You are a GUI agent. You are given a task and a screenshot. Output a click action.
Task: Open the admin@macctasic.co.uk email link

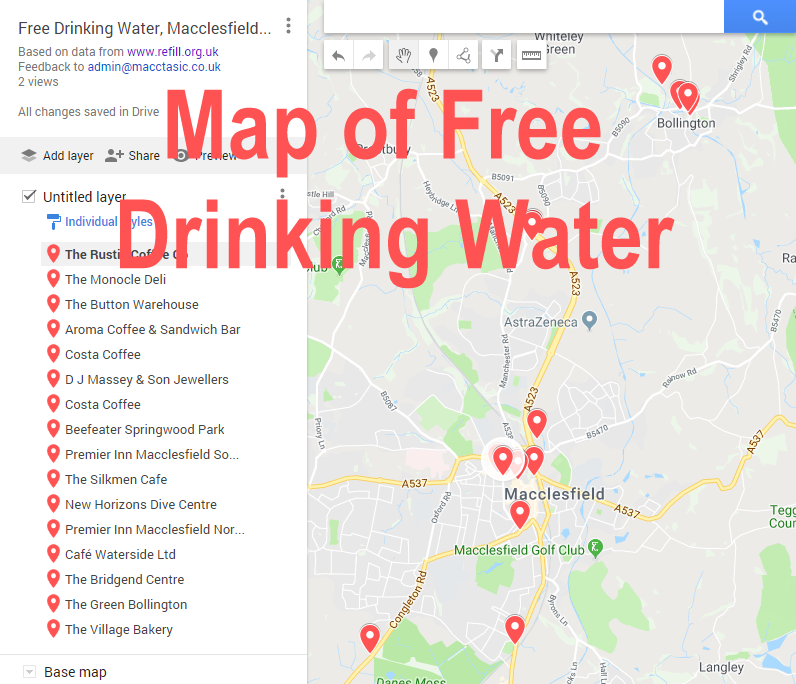[154, 67]
